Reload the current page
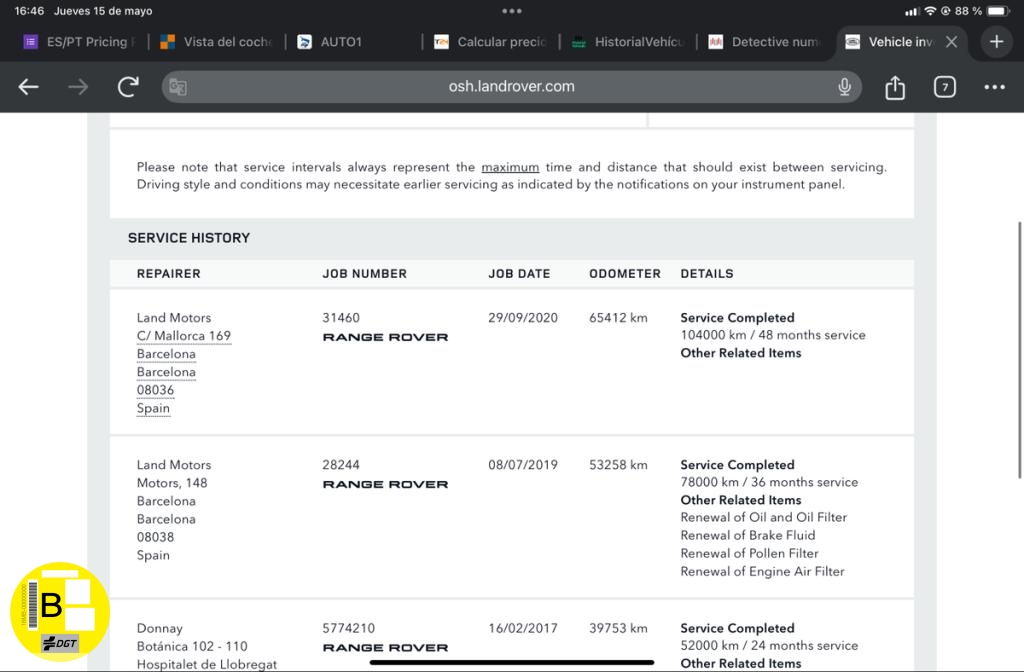1024x672 pixels. [x=128, y=86]
